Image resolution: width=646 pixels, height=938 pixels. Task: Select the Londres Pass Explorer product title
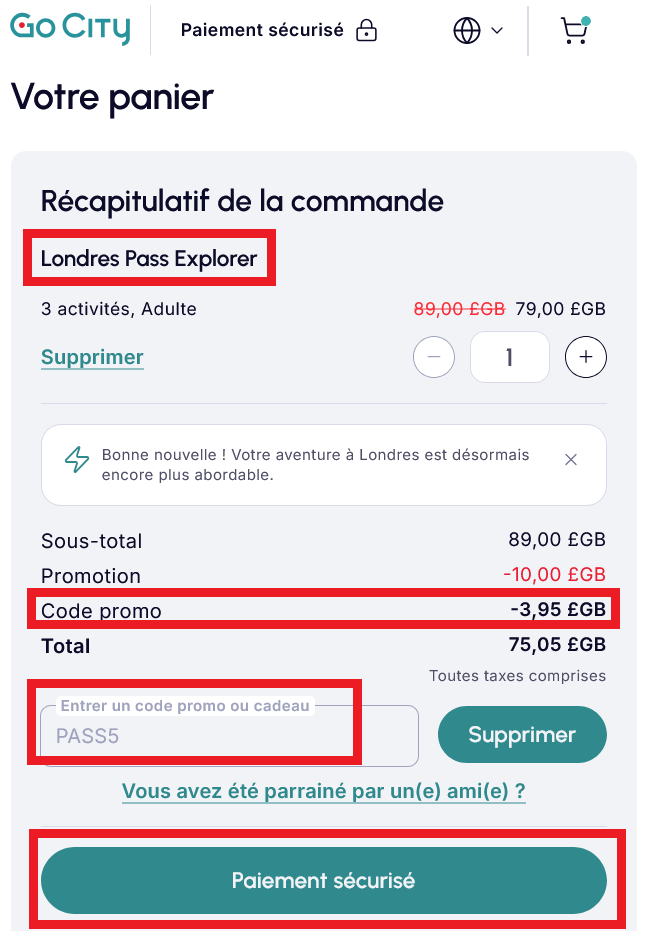(x=149, y=258)
